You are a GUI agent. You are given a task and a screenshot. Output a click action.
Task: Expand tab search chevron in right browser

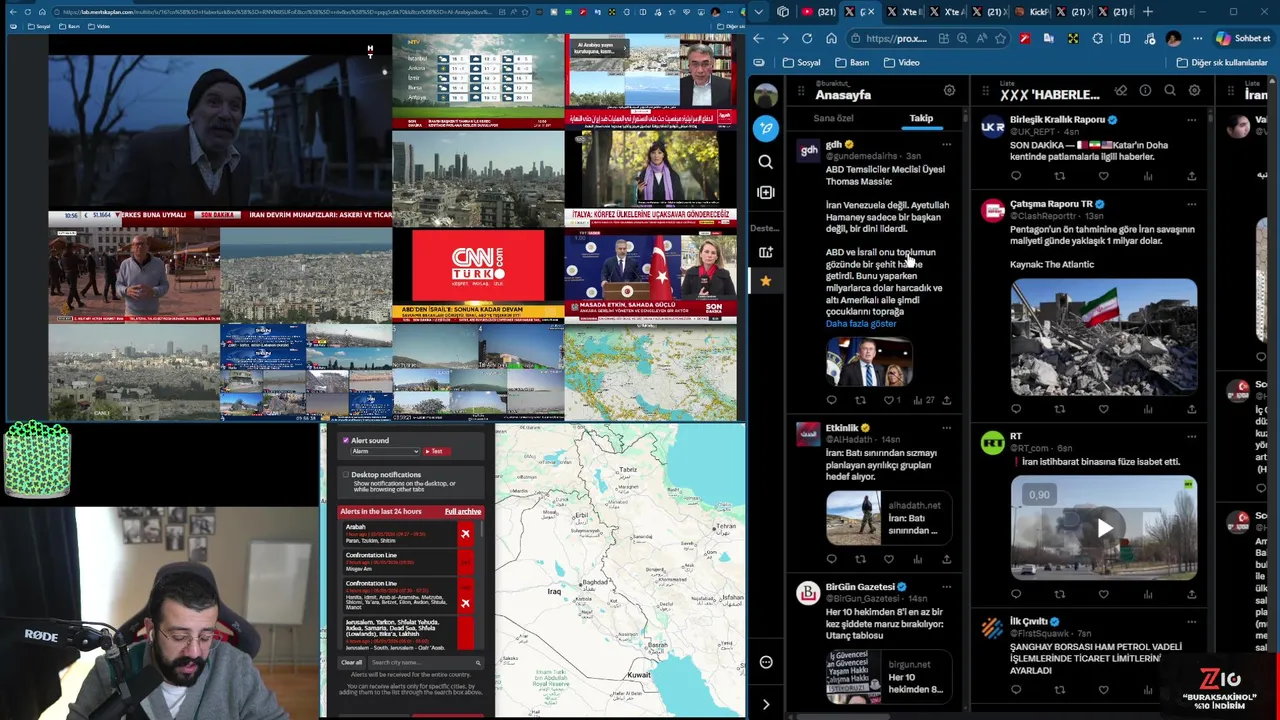(x=759, y=12)
